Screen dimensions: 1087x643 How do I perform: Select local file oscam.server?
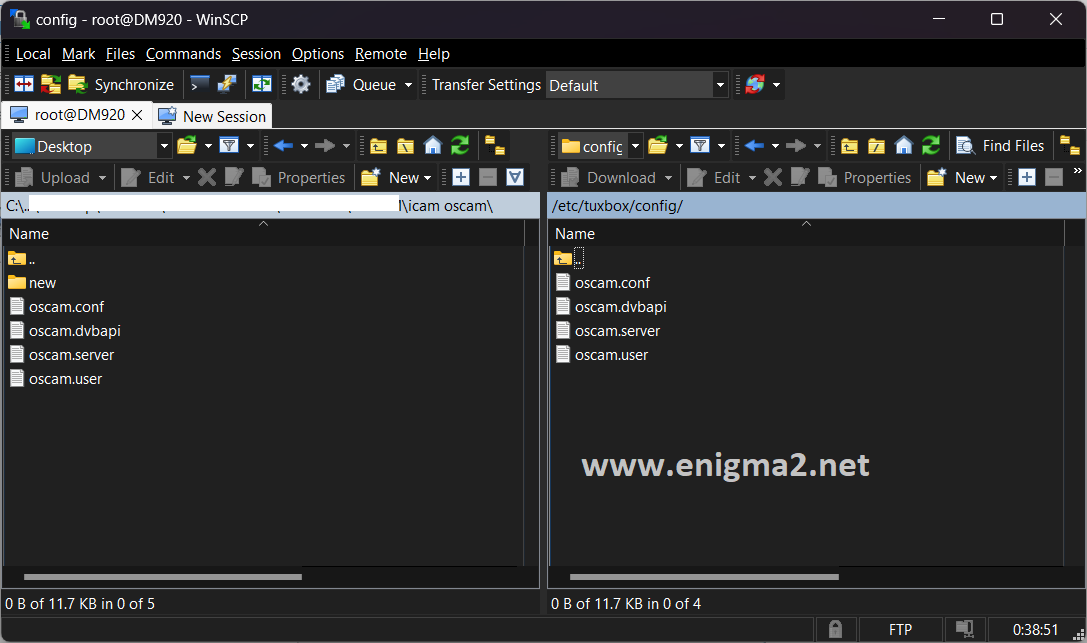62,355
